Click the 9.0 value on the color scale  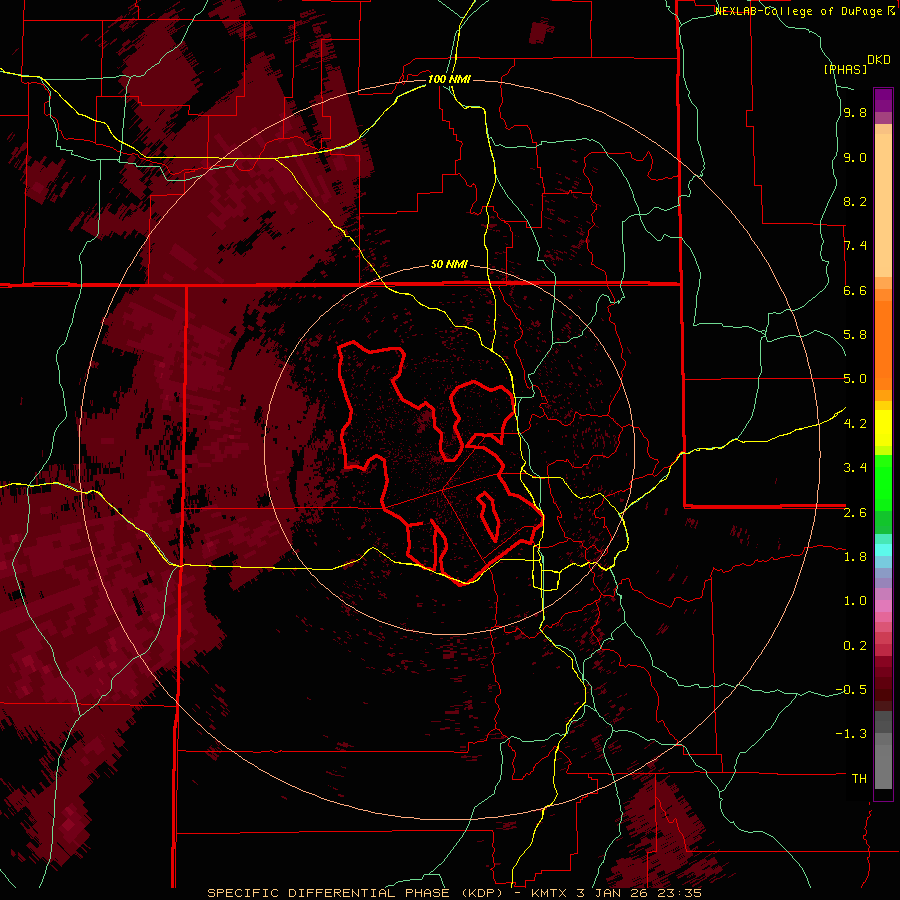[855, 157]
